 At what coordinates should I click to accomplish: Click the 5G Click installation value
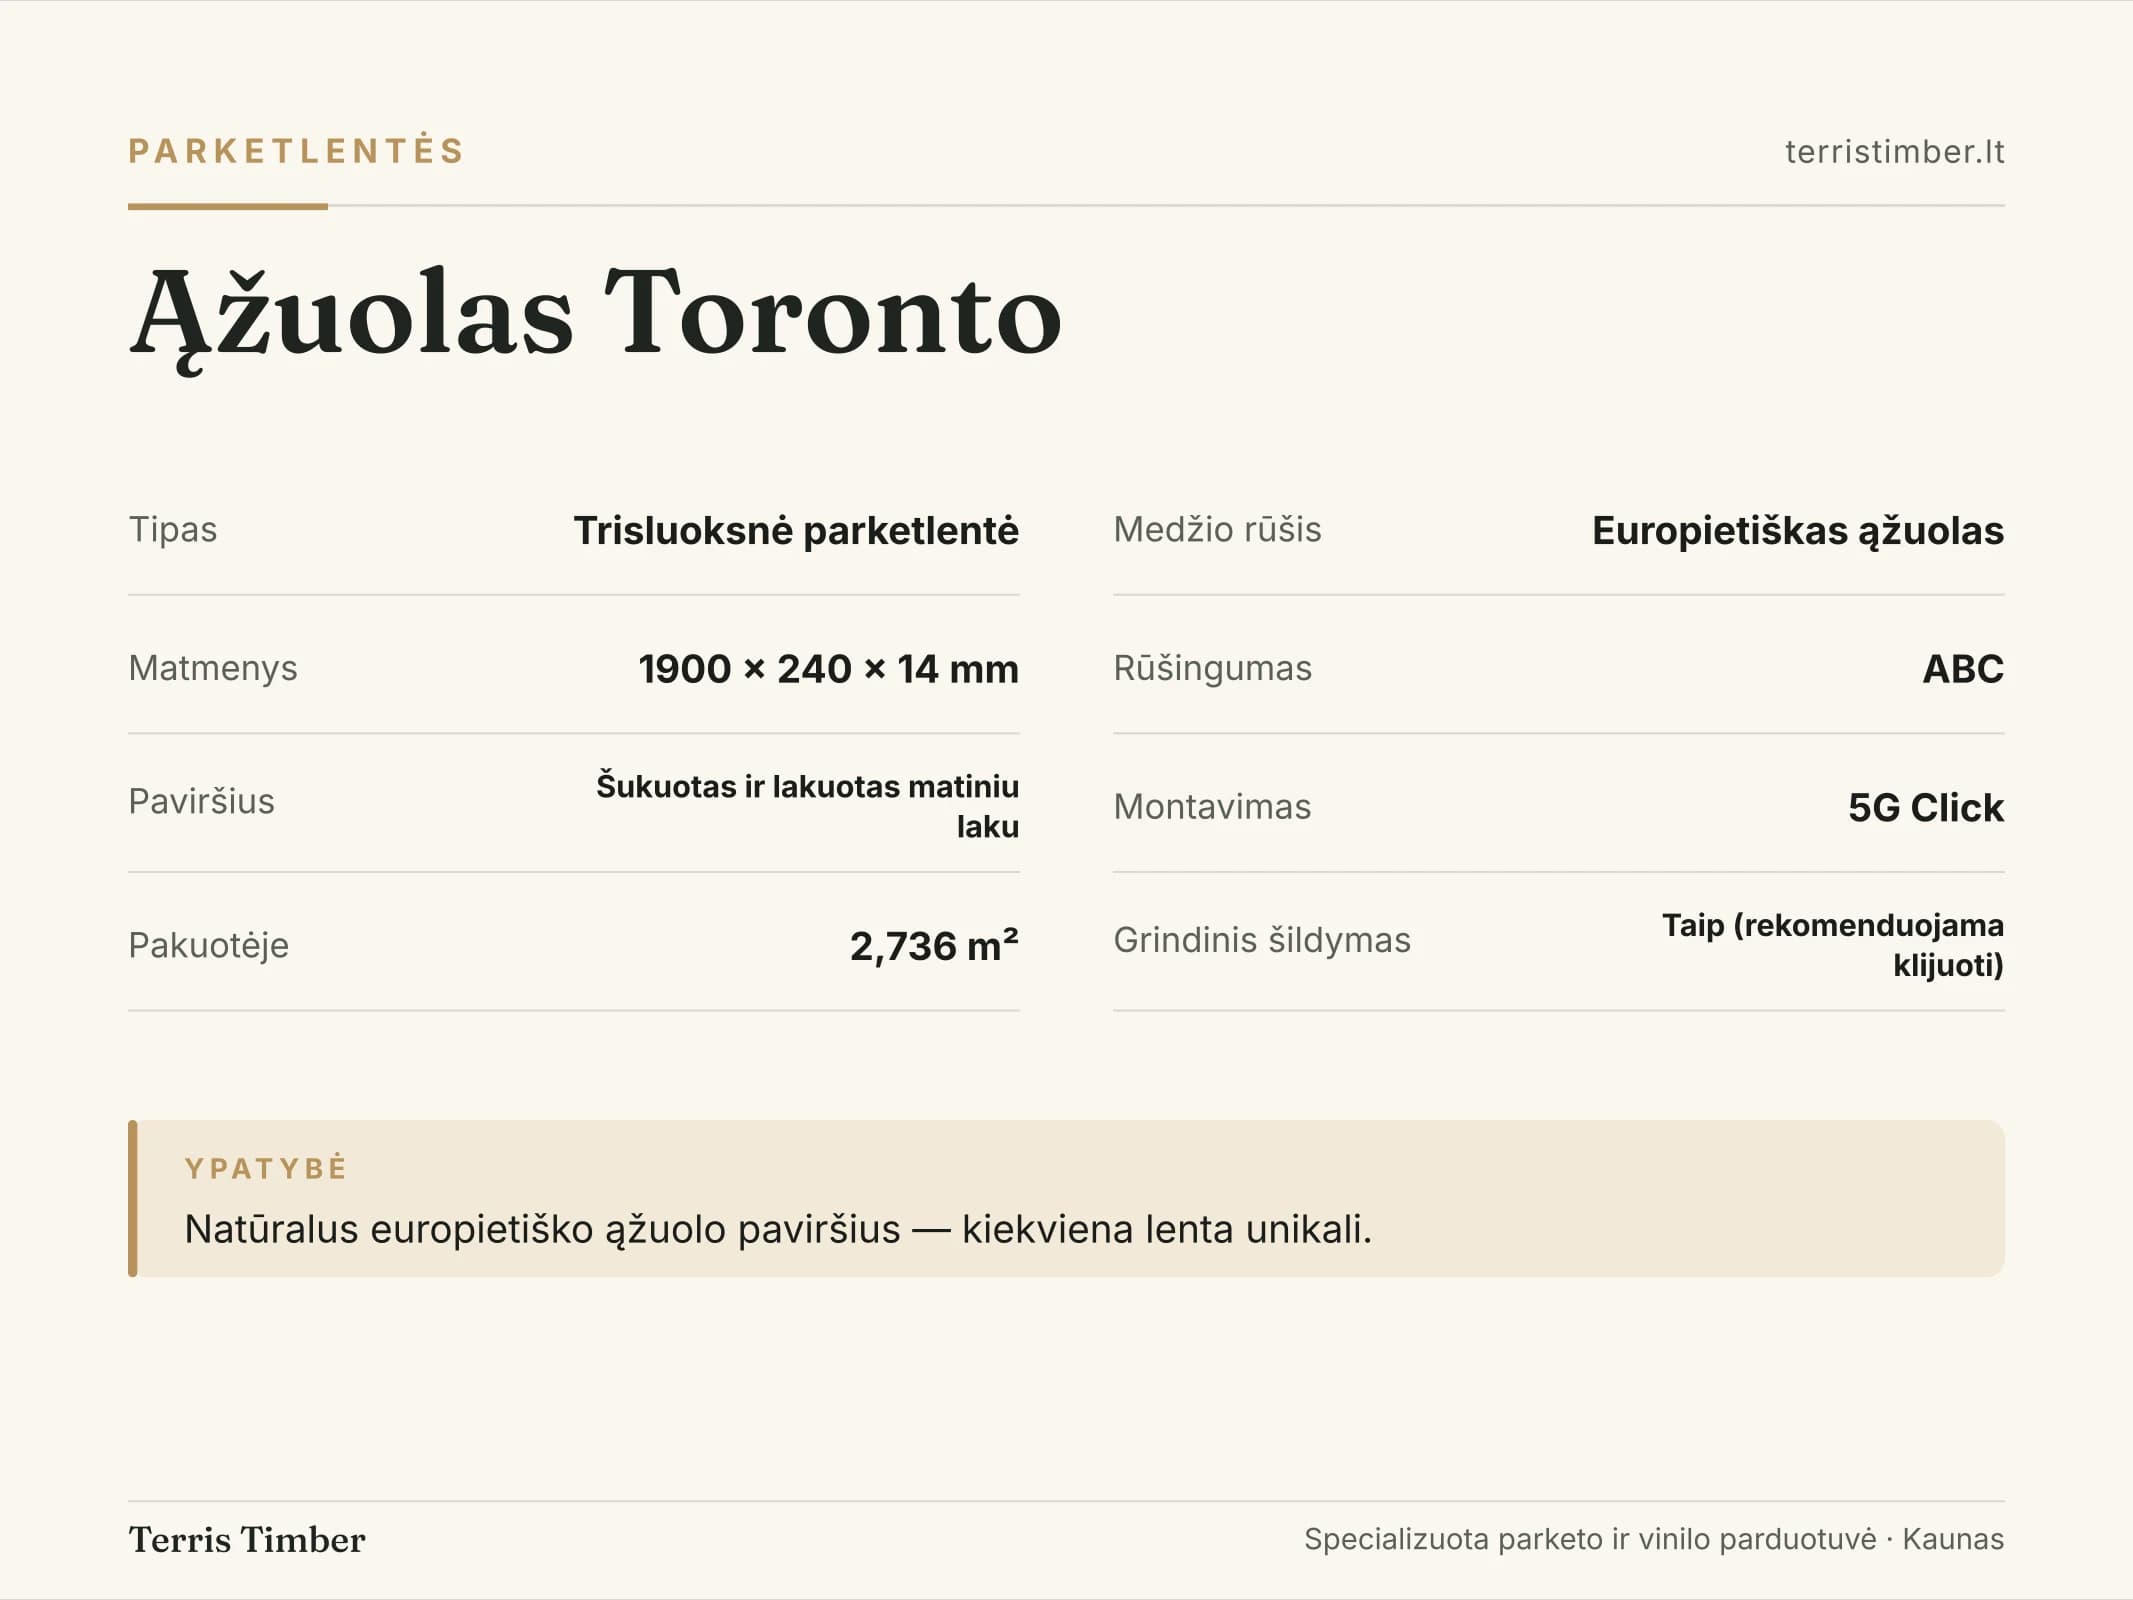click(x=1925, y=808)
